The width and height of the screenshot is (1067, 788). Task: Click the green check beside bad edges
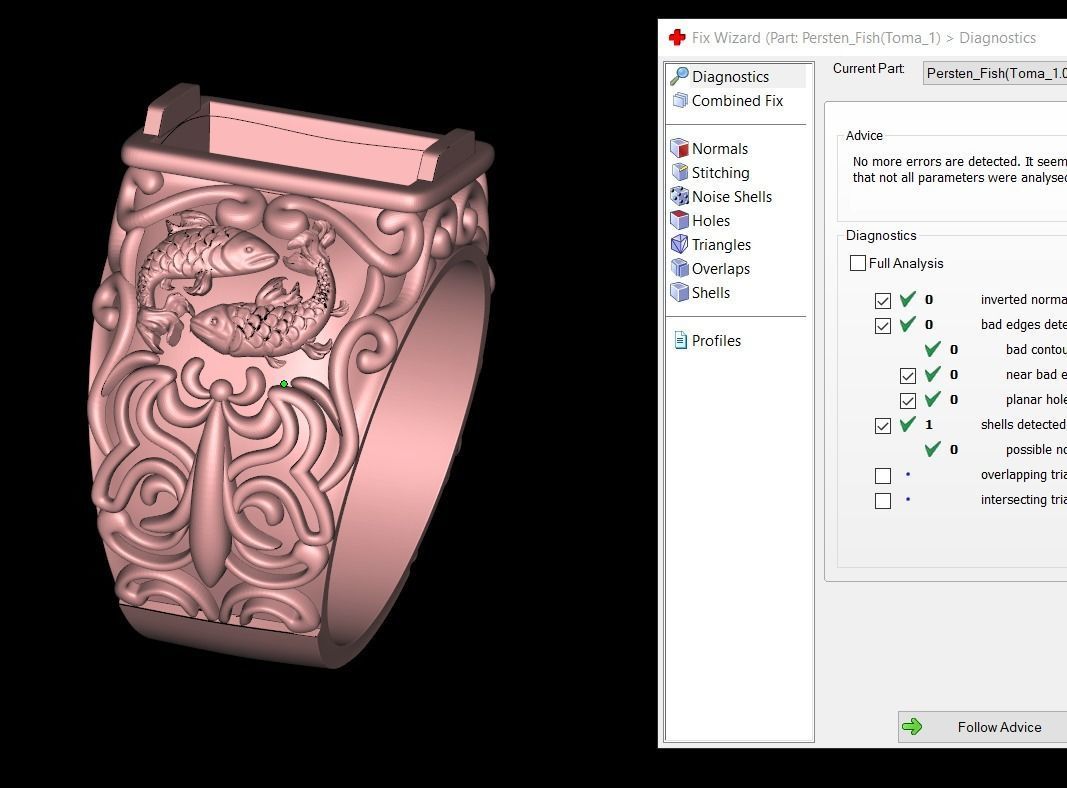point(908,324)
